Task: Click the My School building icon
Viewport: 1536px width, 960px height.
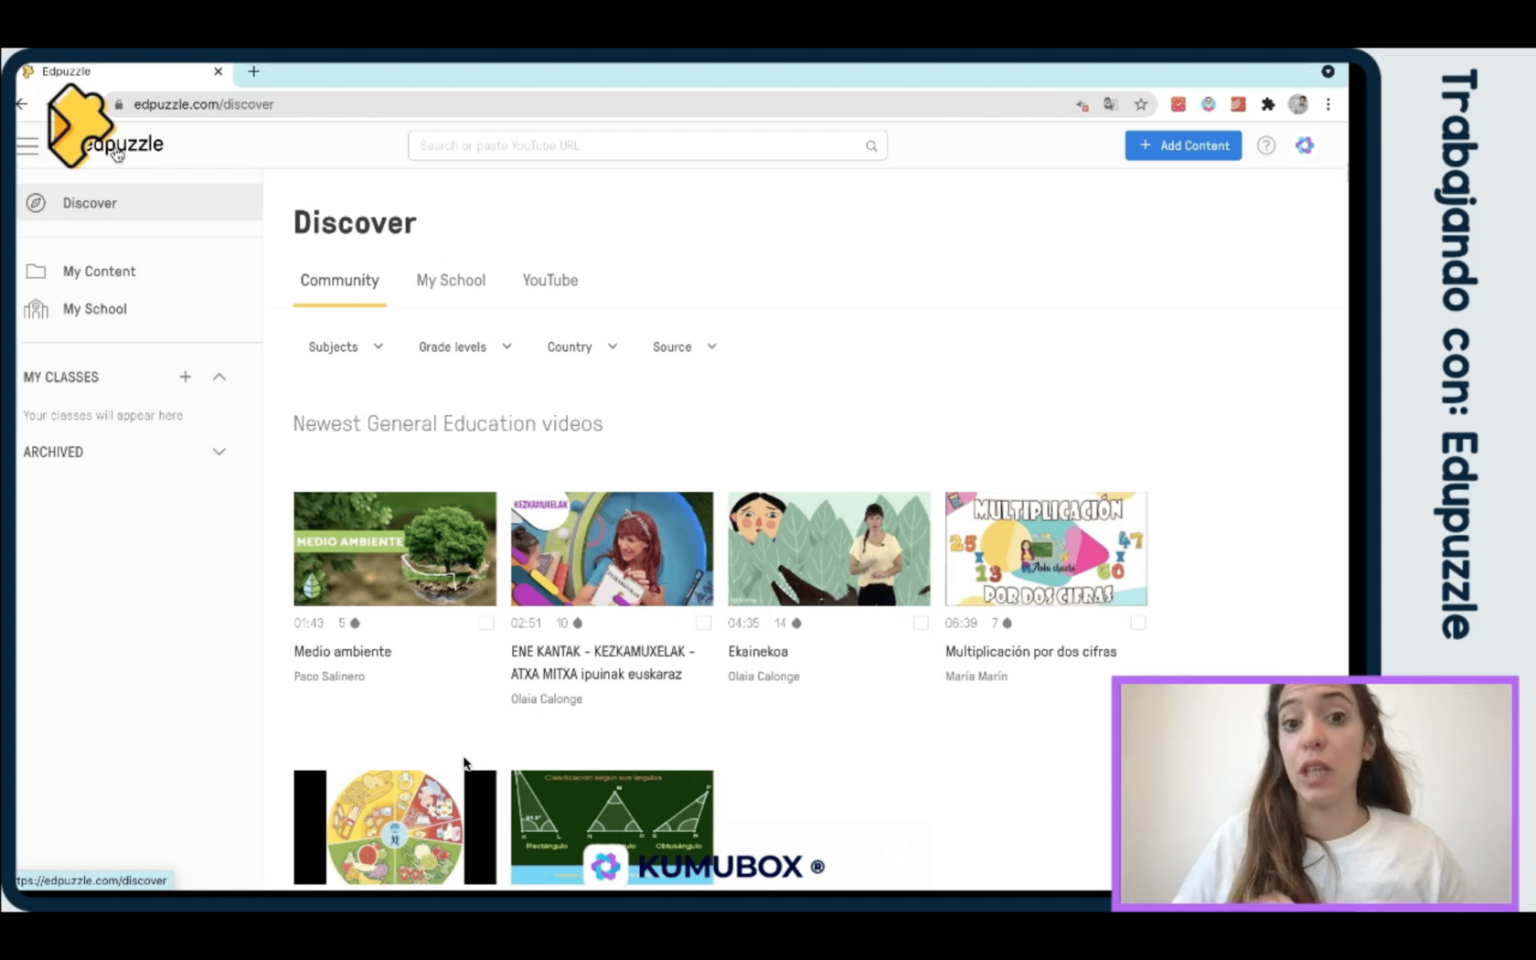Action: [36, 309]
